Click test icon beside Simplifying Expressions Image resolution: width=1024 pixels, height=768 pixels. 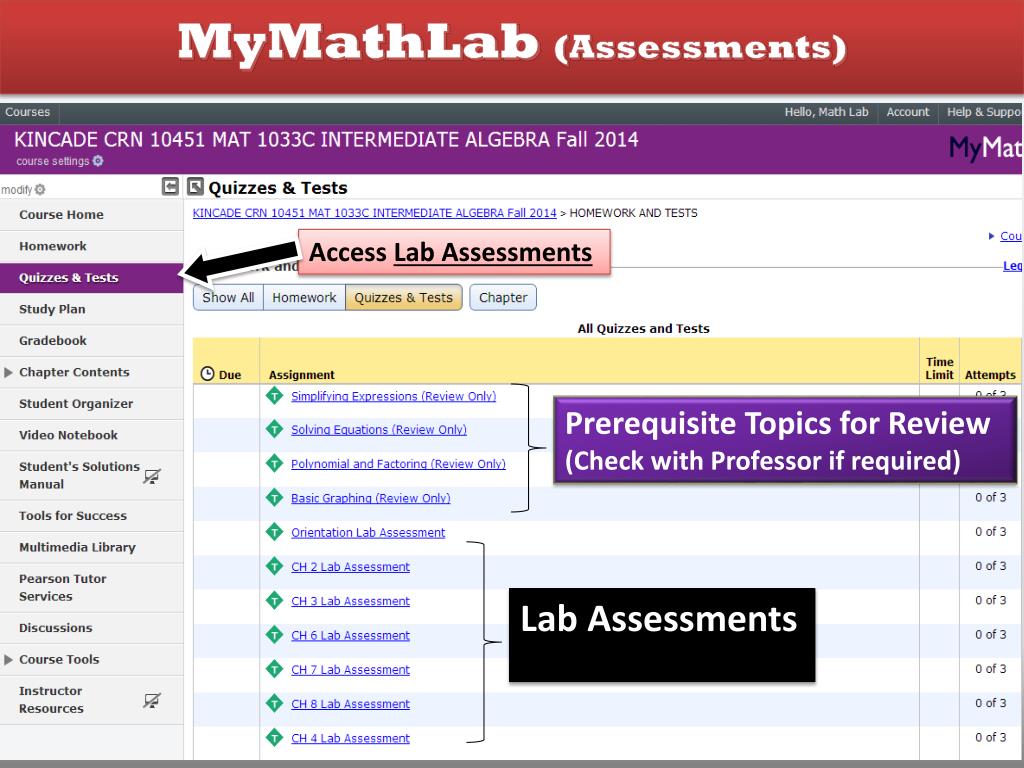coord(274,395)
